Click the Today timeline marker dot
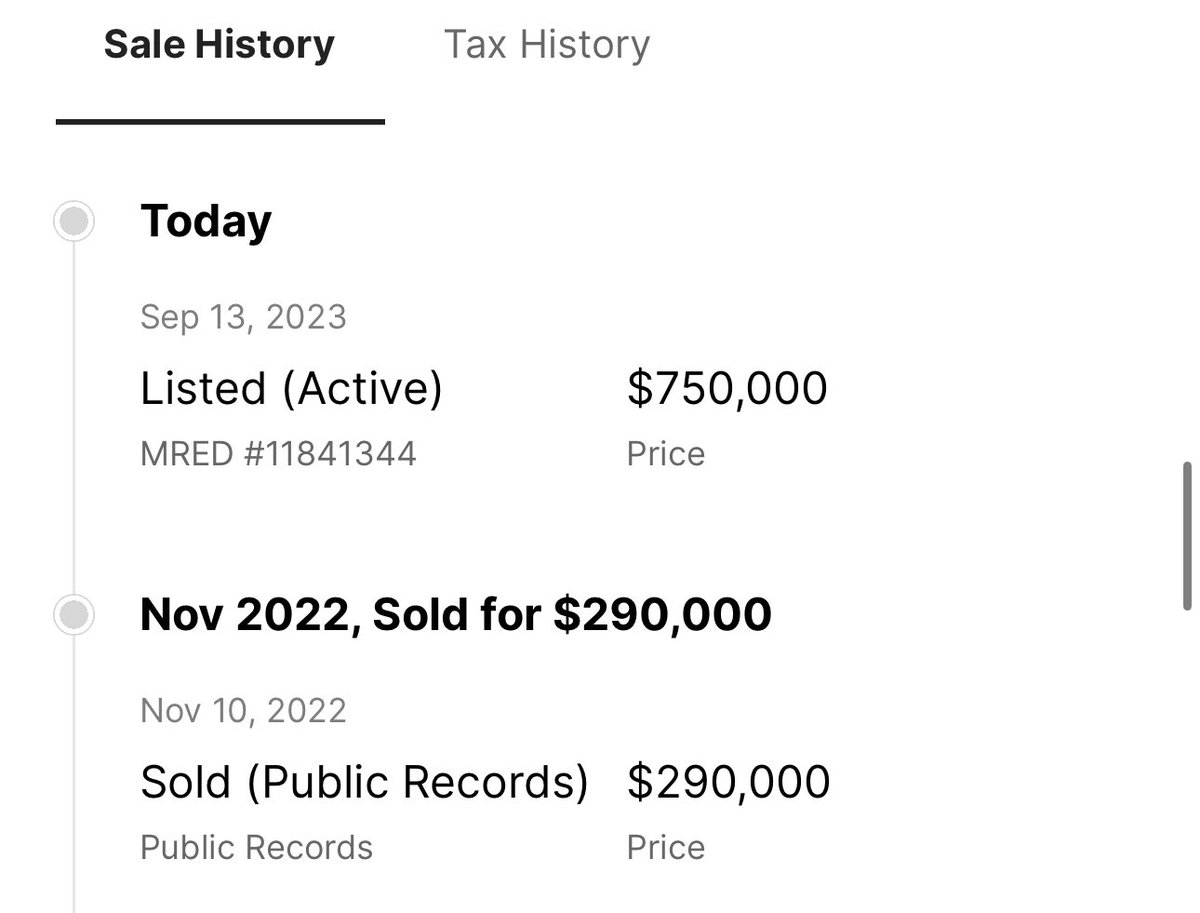This screenshot has width=1200, height=913. [74, 222]
